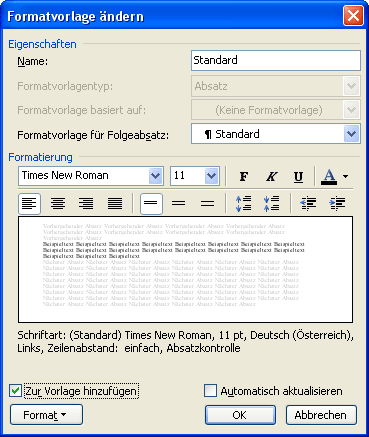Set single line spacing
Image resolution: width=369 pixels, height=437 pixels.
tap(151, 203)
